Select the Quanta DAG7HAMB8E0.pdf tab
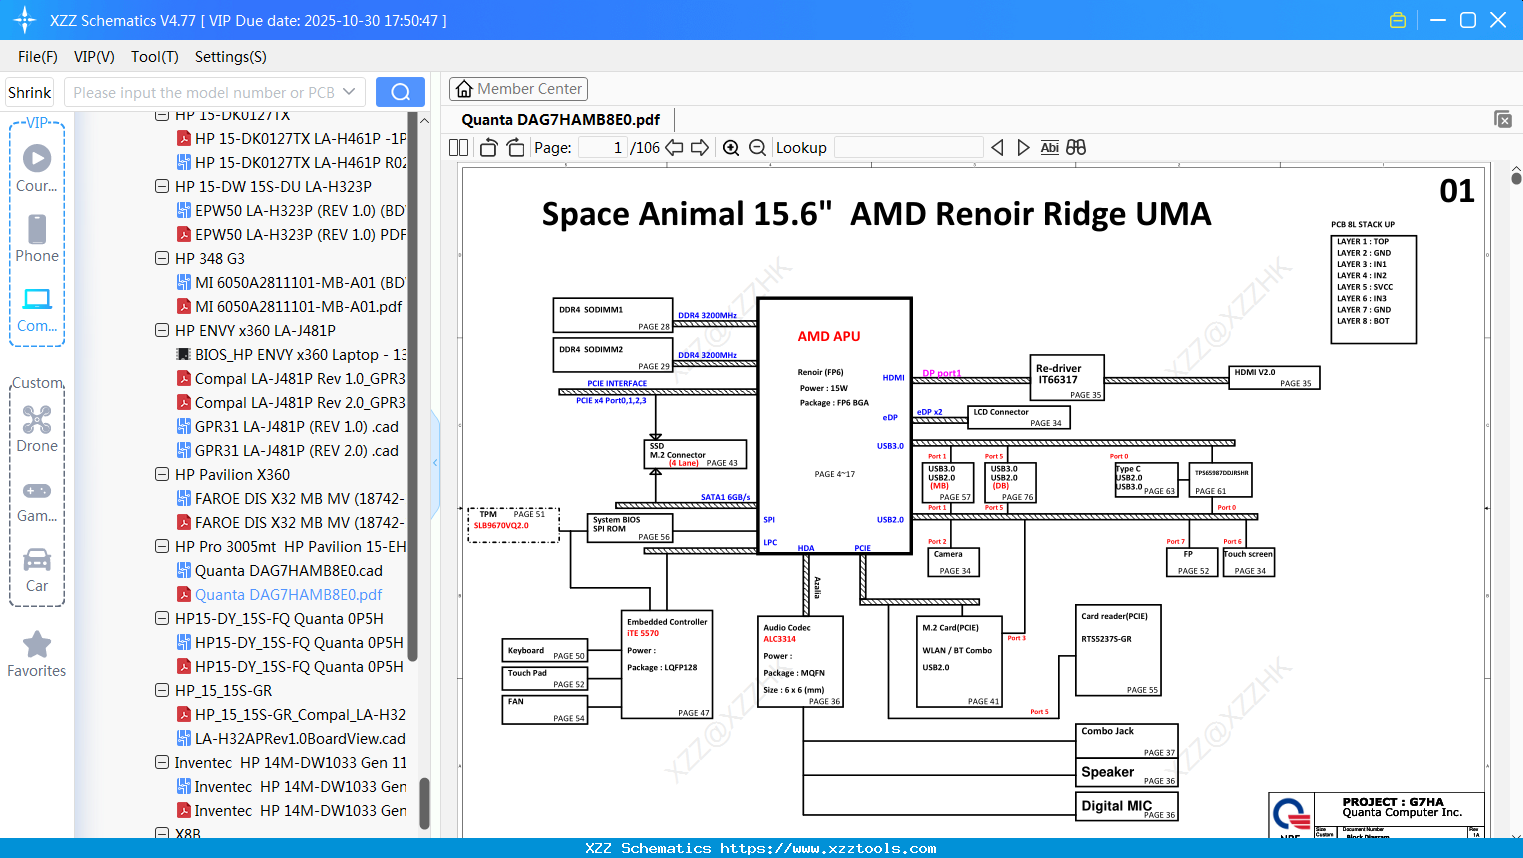1523x858 pixels. [561, 120]
